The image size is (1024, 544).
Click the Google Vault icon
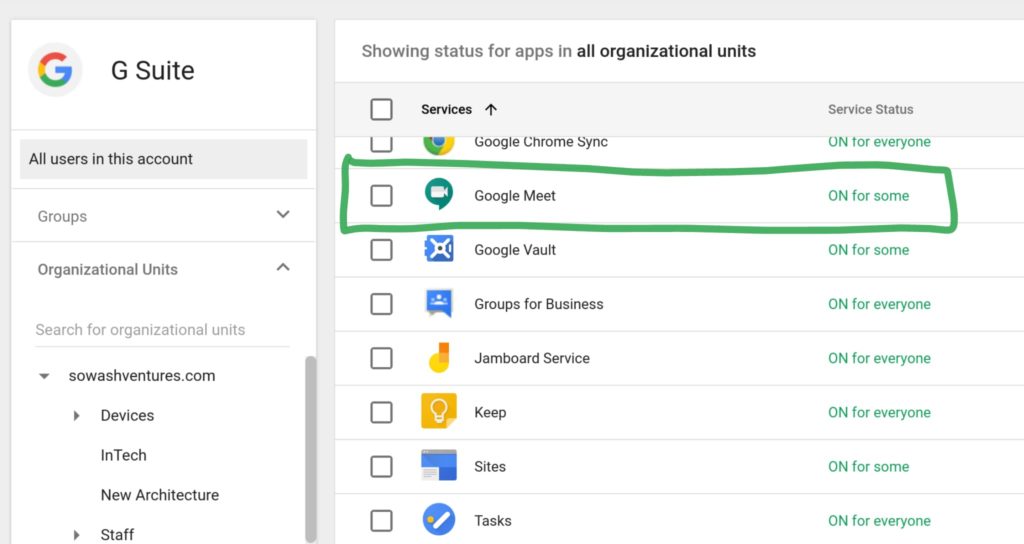[x=439, y=249]
